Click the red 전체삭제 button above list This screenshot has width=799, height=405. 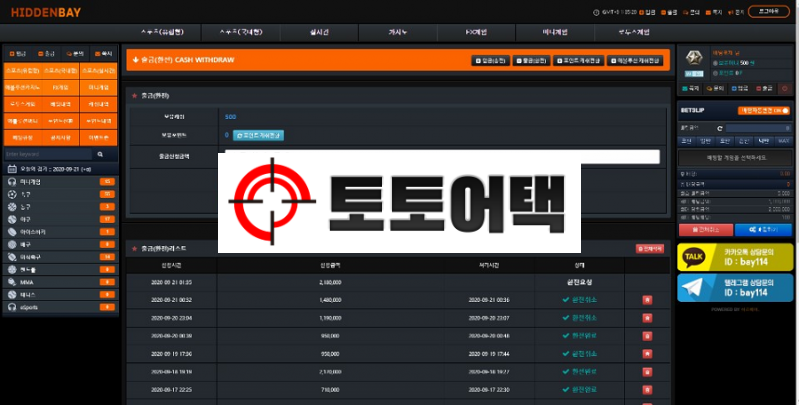point(650,249)
